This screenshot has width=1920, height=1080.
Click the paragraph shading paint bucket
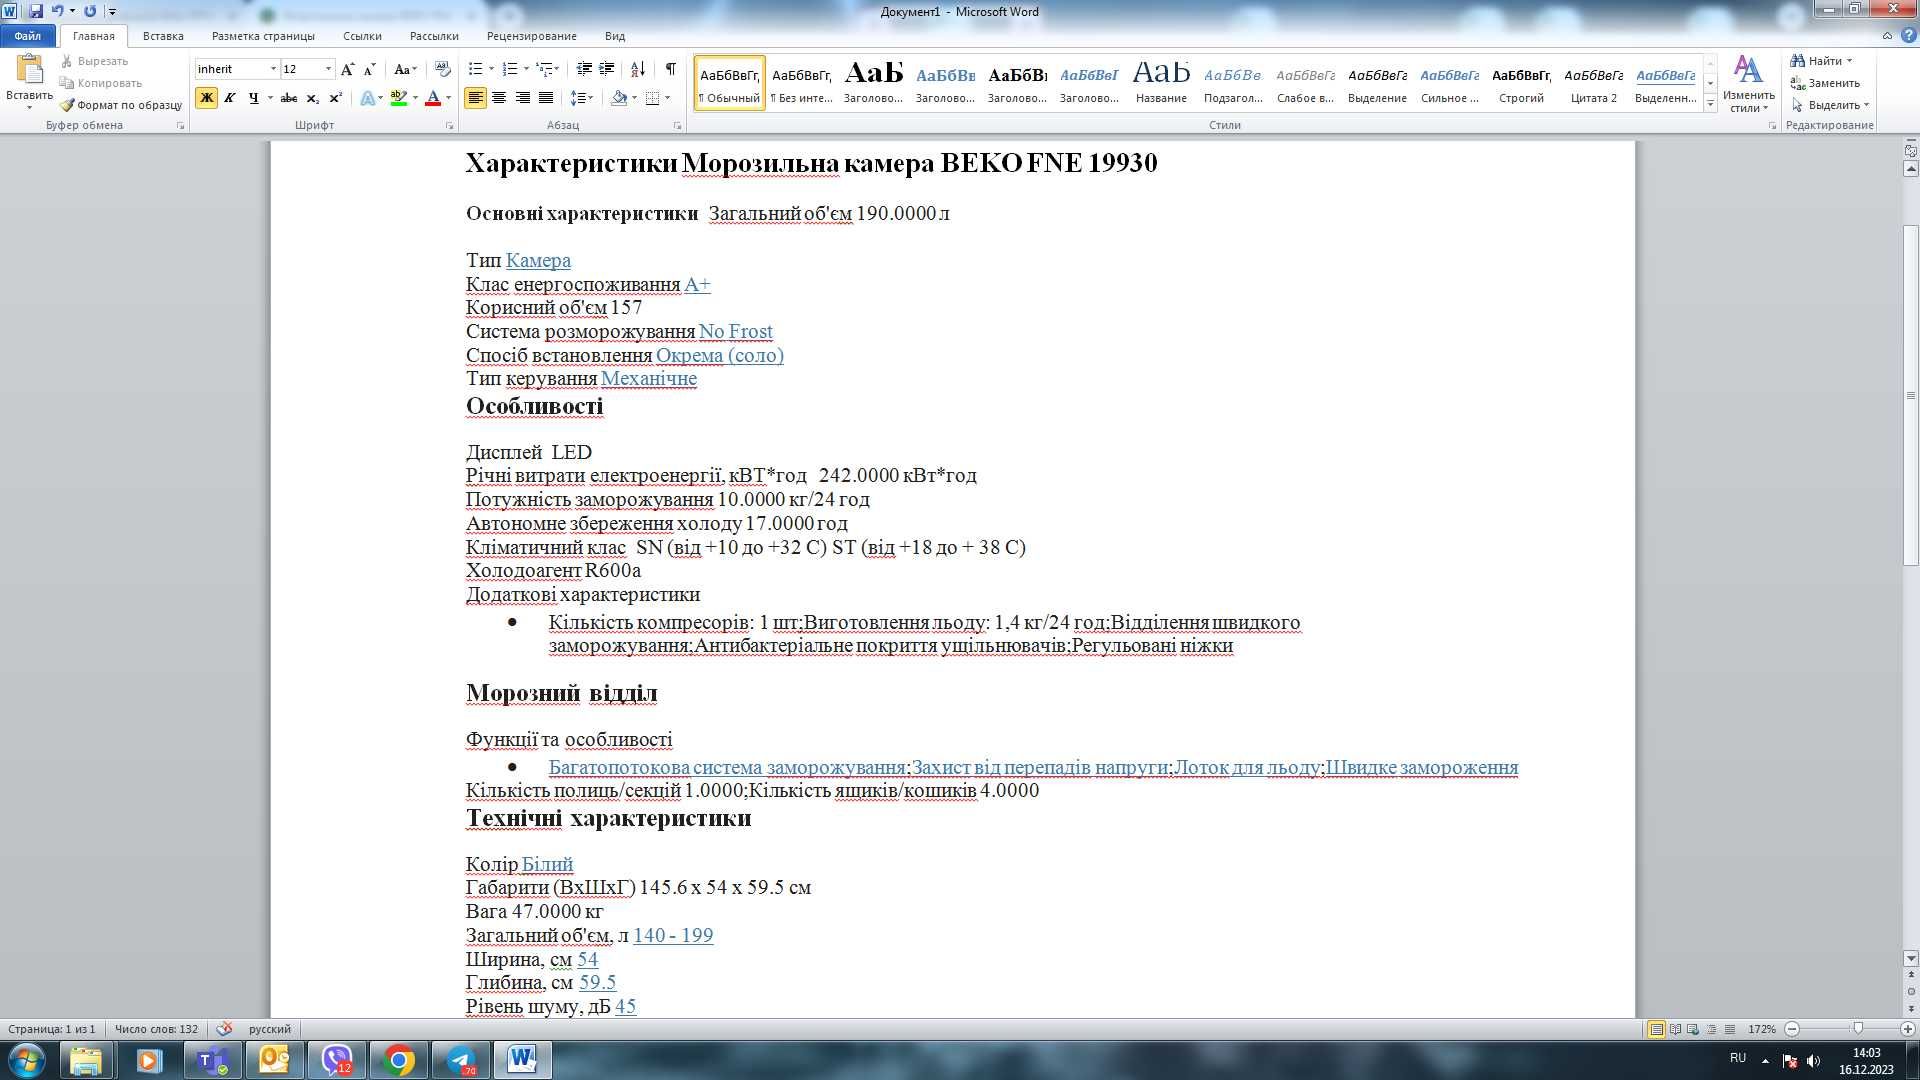[x=619, y=98]
